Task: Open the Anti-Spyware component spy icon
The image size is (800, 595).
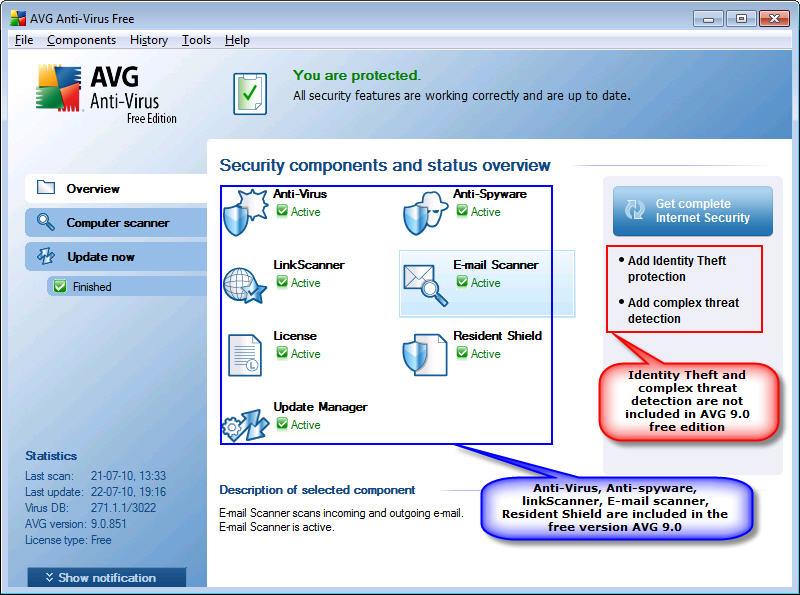Action: tap(425, 213)
